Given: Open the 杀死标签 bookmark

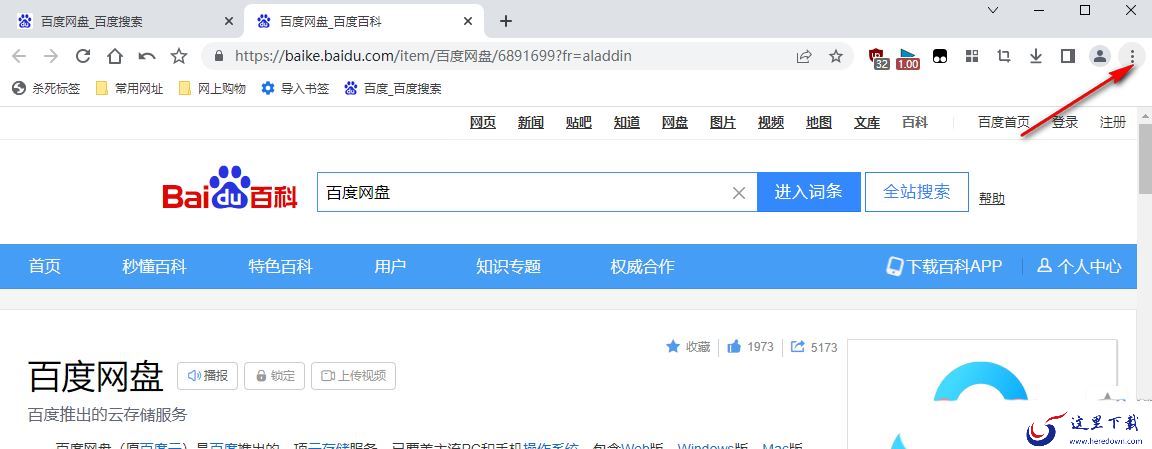Looking at the screenshot, I should [x=46, y=89].
